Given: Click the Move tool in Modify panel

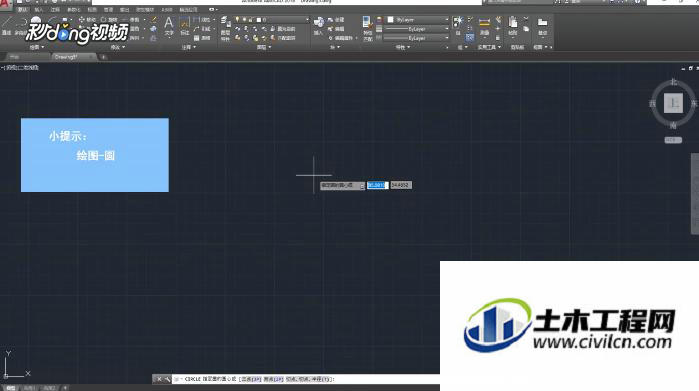Looking at the screenshot, I should coord(87,20).
